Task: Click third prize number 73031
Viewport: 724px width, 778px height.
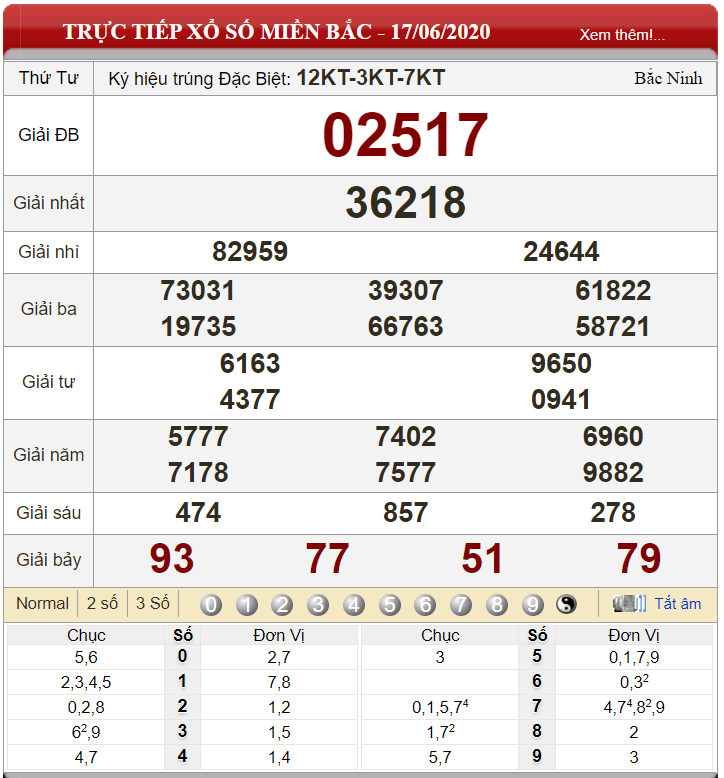Action: [197, 290]
